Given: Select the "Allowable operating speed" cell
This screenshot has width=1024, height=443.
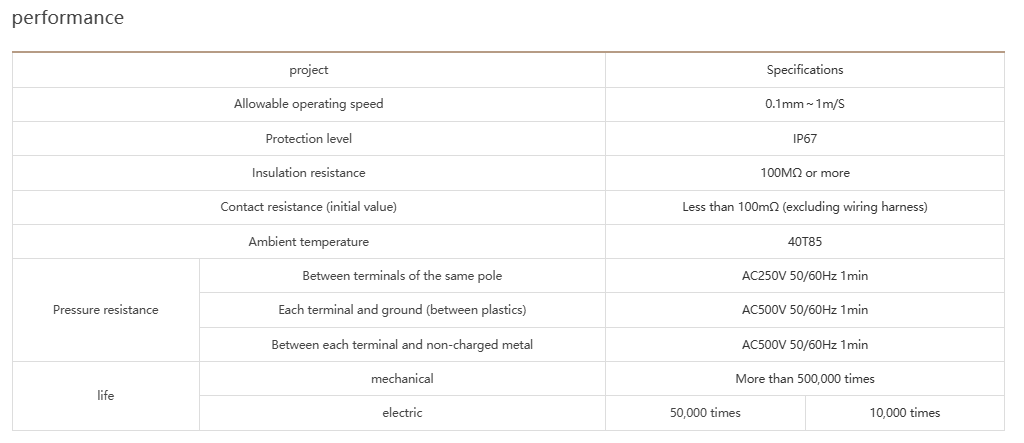Looking at the screenshot, I should tap(309, 104).
